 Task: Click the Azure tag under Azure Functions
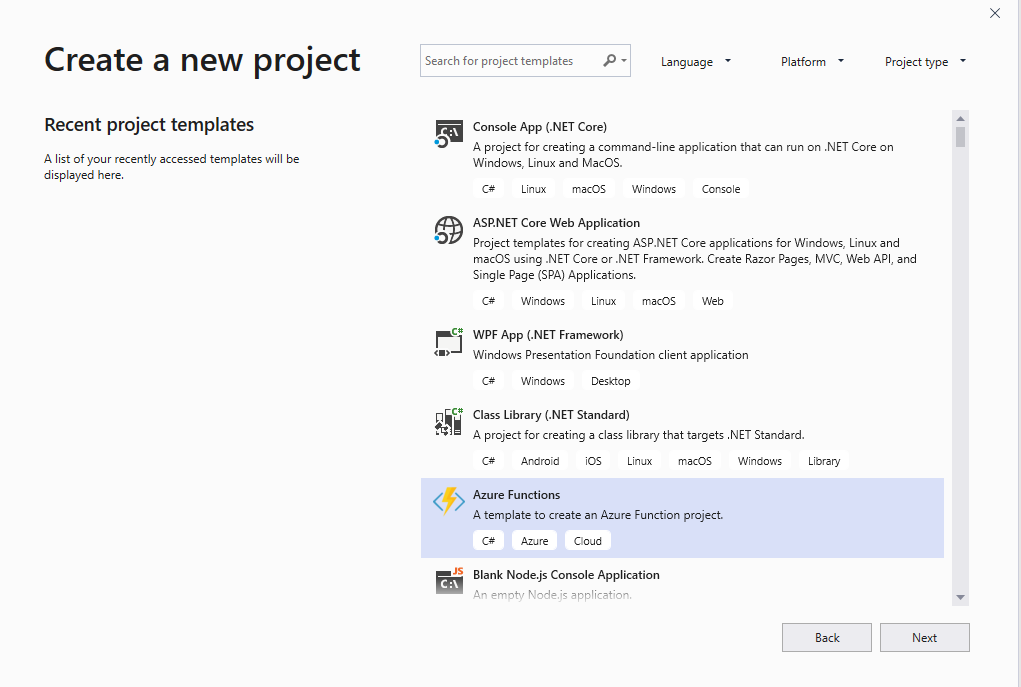tap(535, 541)
